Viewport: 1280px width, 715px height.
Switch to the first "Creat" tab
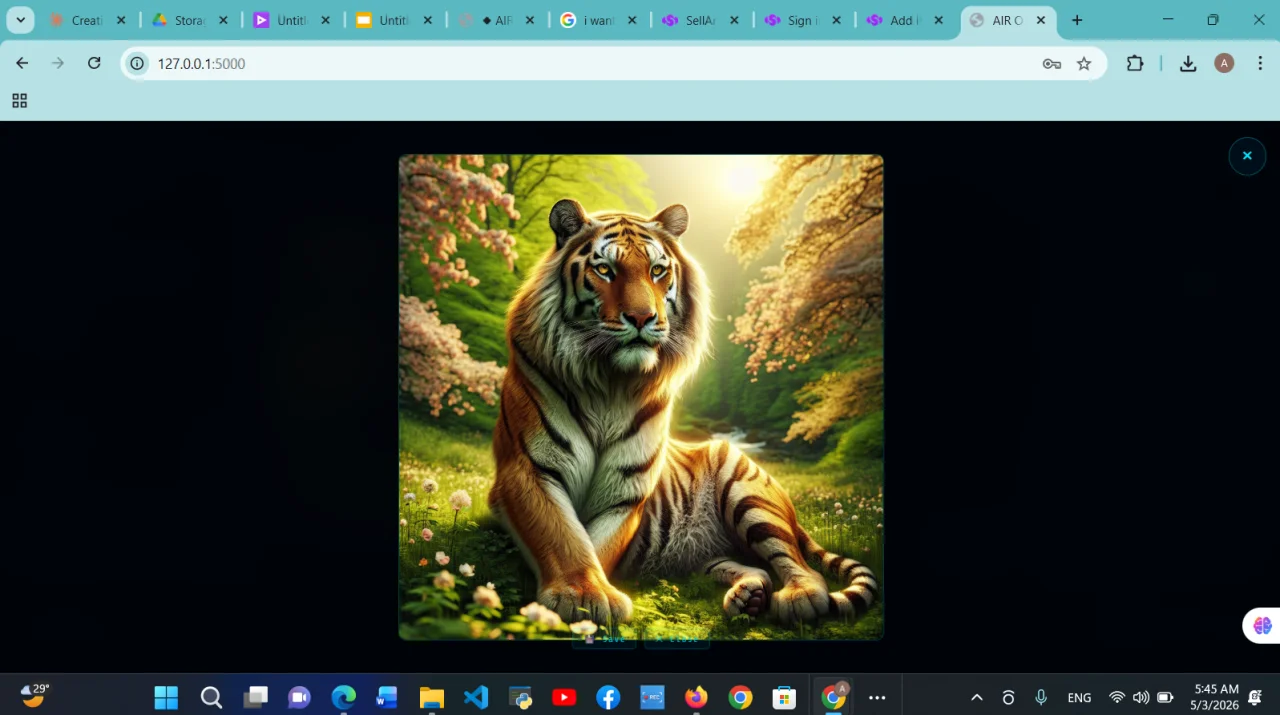86,20
